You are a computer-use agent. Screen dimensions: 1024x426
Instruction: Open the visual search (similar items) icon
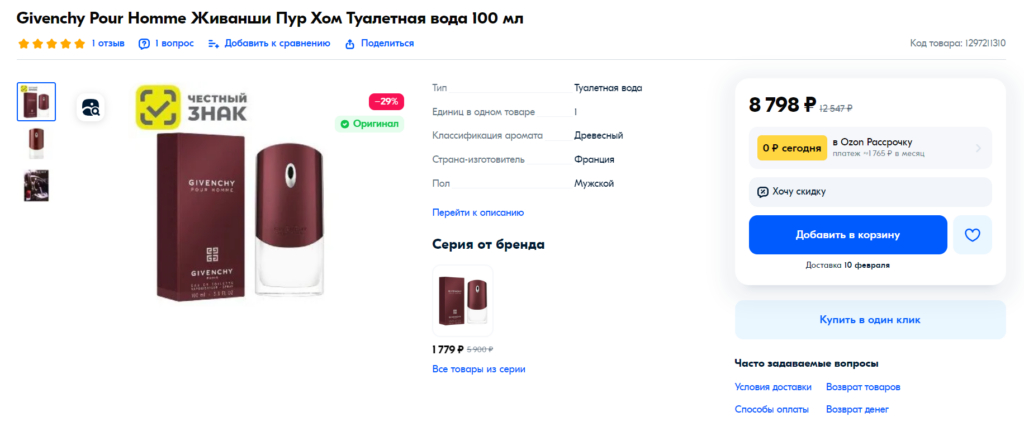coord(92,108)
